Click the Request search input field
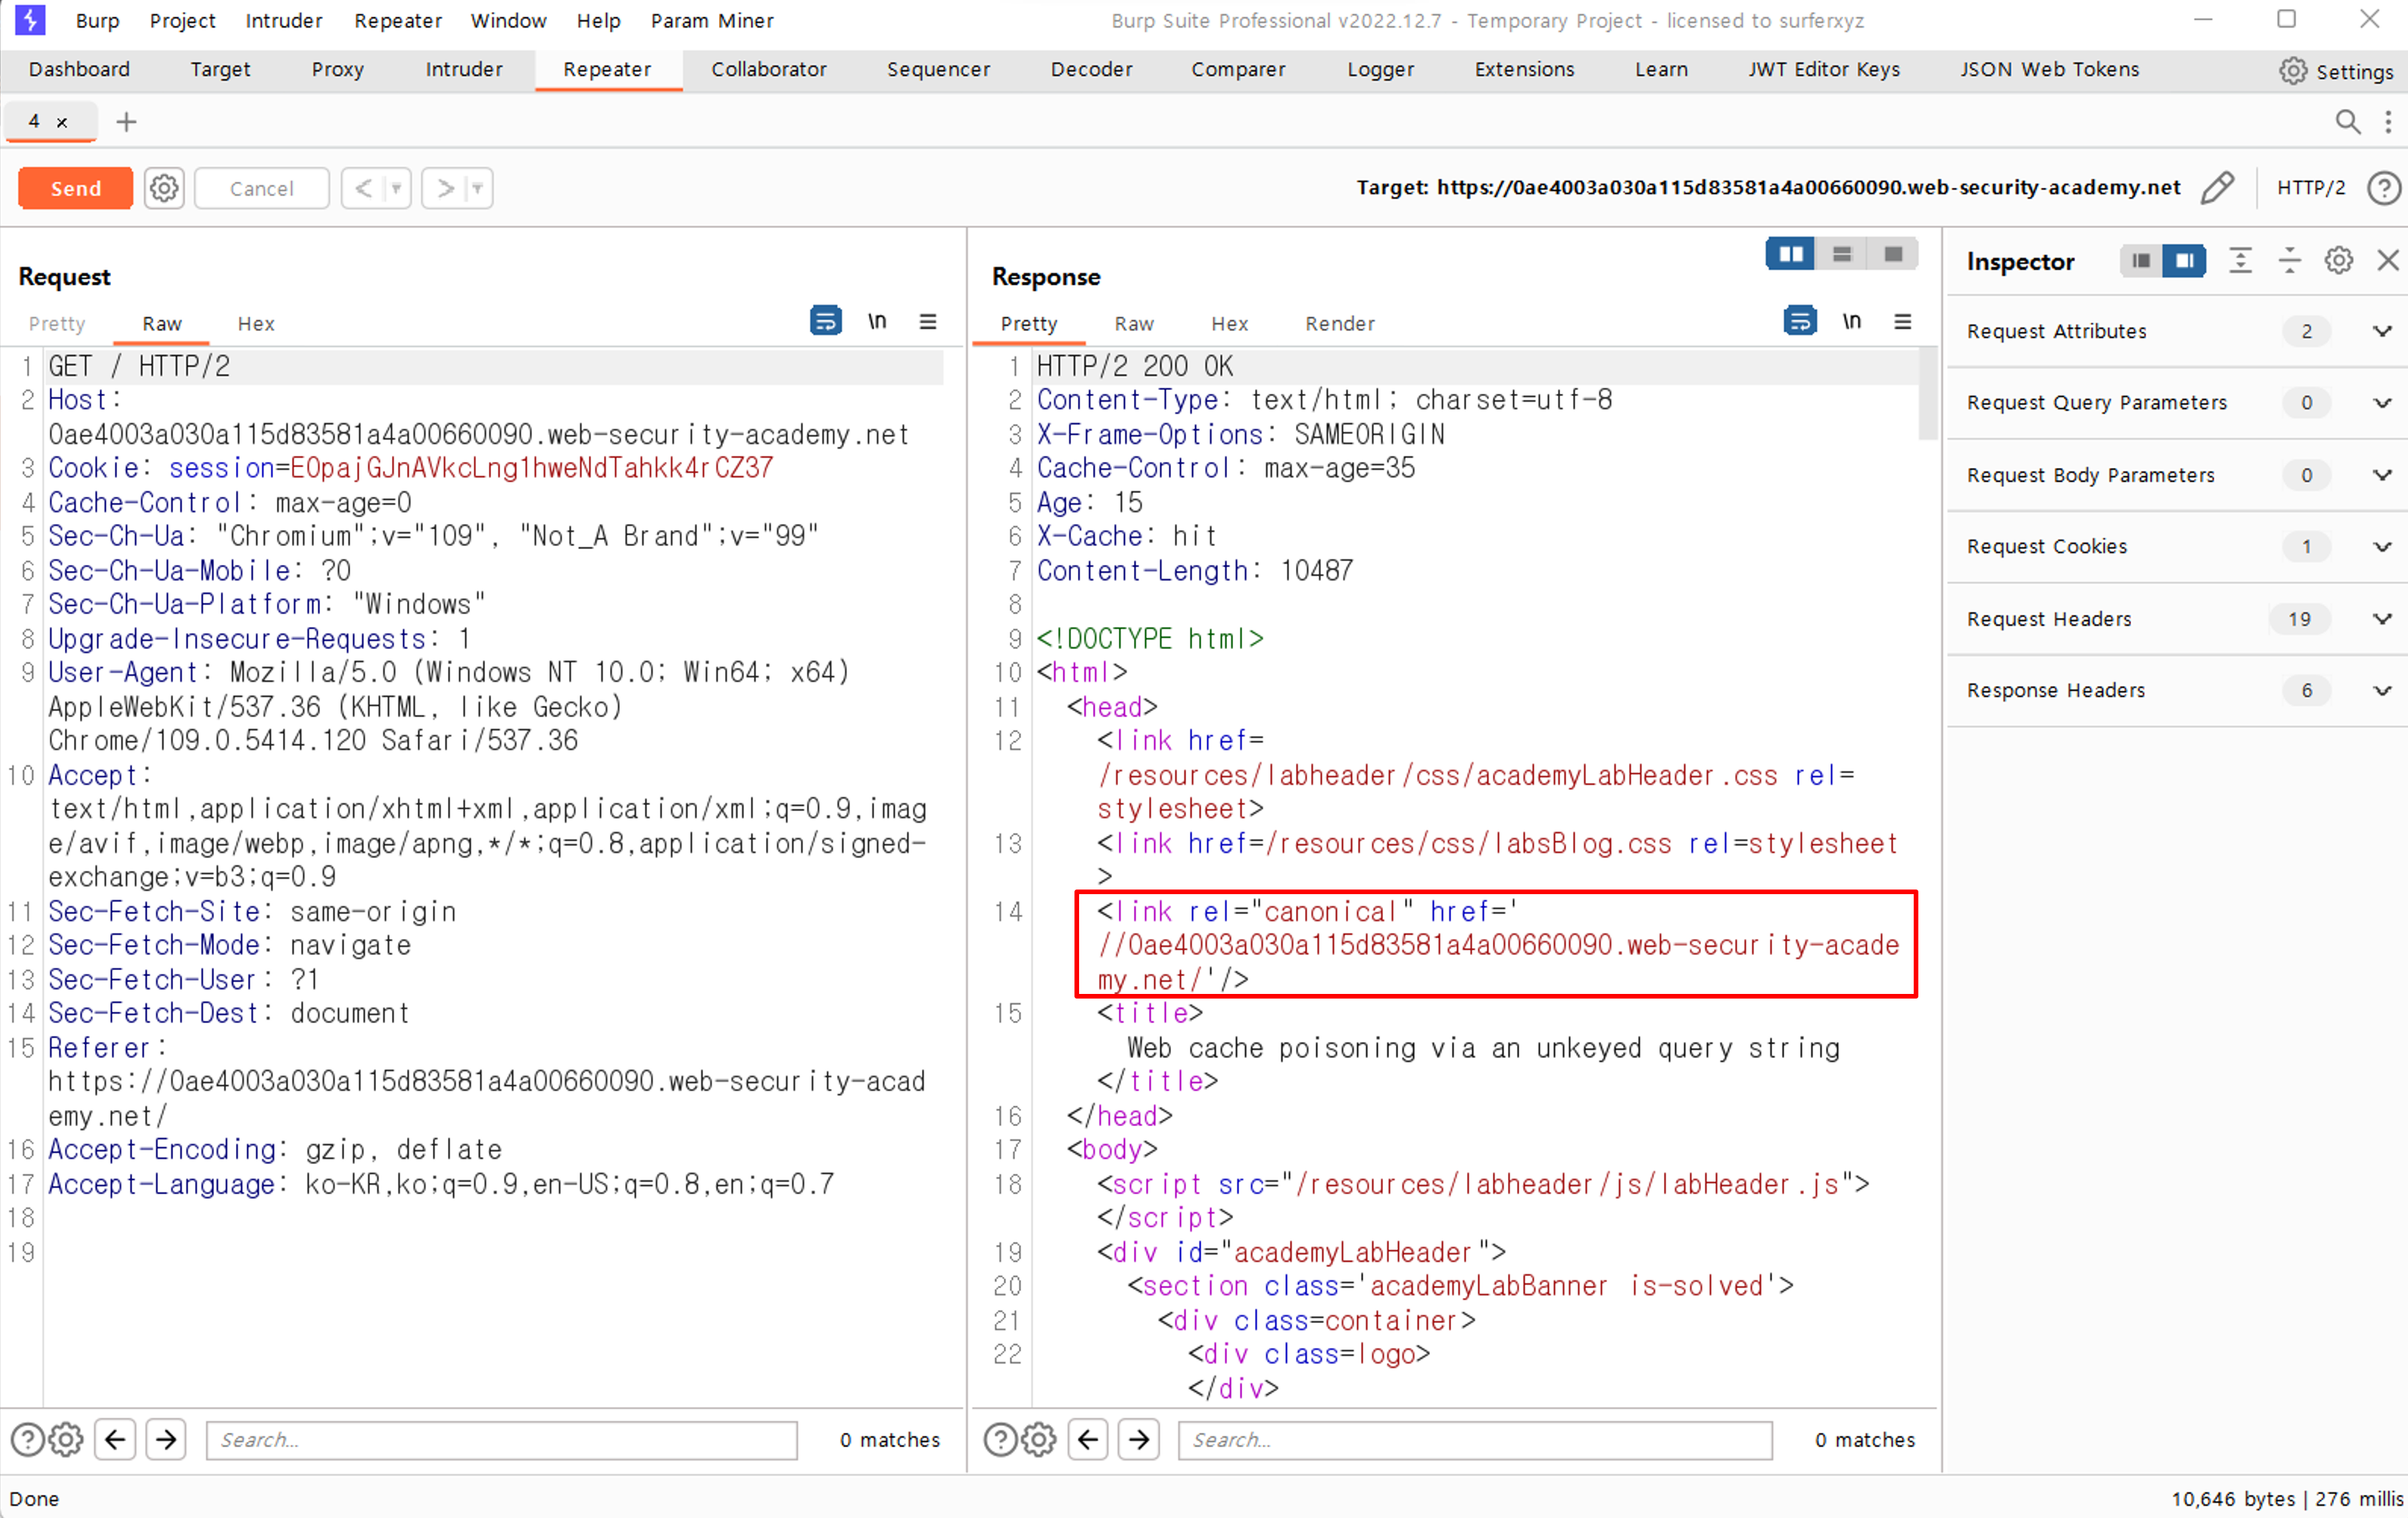 [501, 1440]
